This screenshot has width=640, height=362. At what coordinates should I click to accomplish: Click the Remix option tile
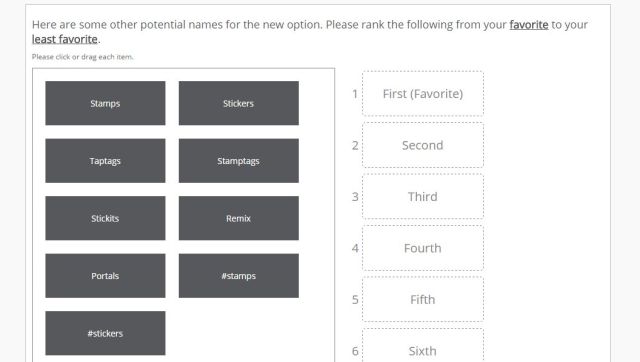[x=239, y=218]
